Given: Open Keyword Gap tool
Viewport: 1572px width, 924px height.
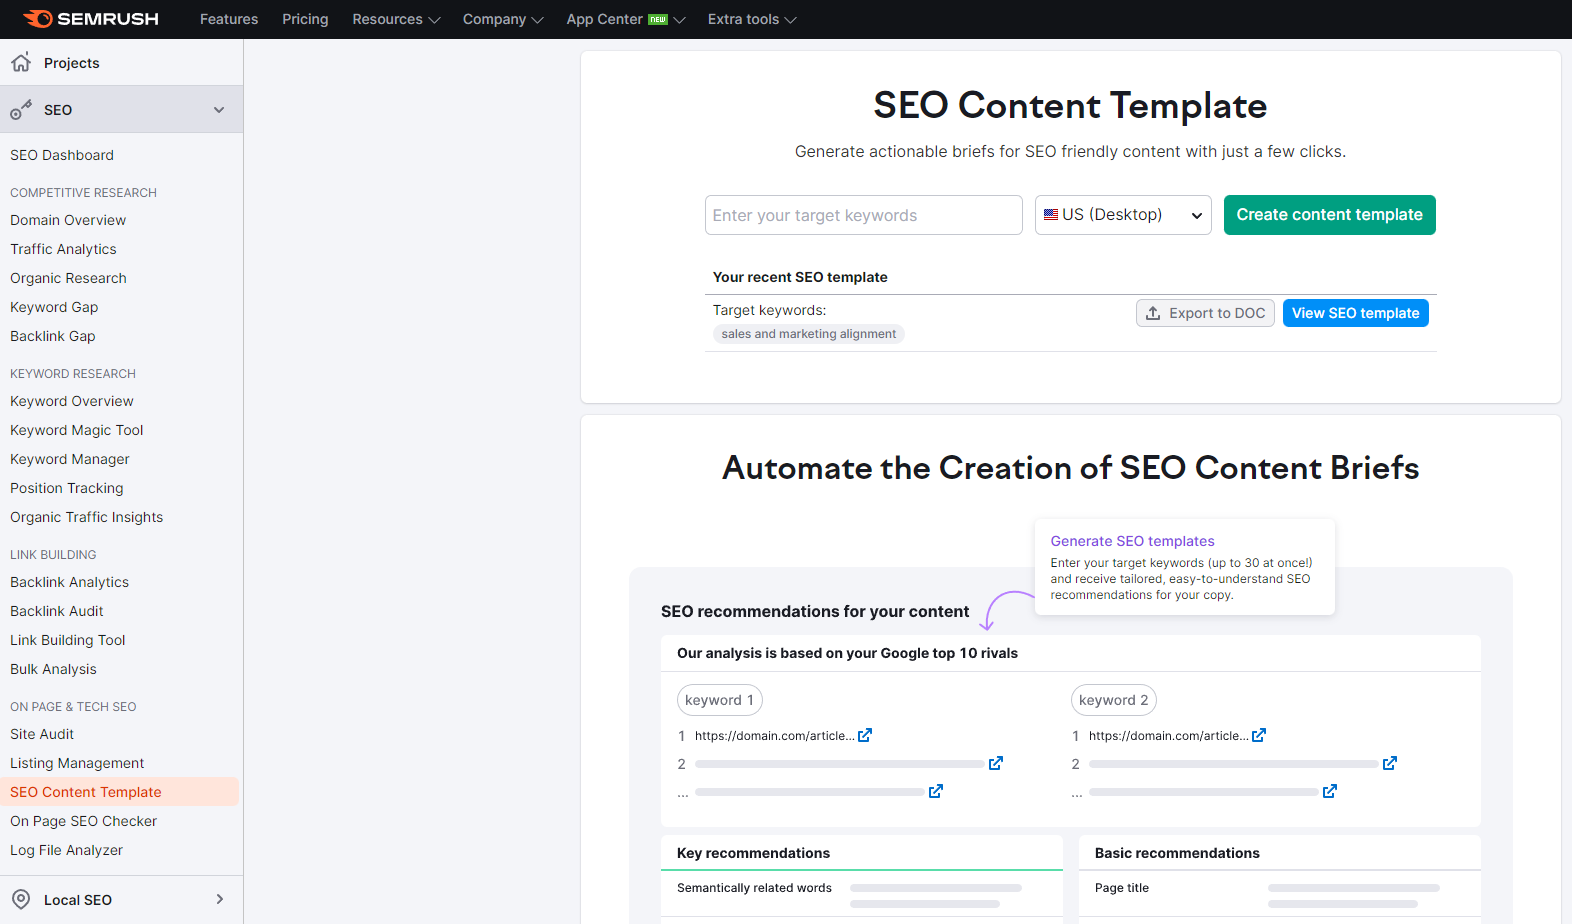Looking at the screenshot, I should click(x=54, y=307).
